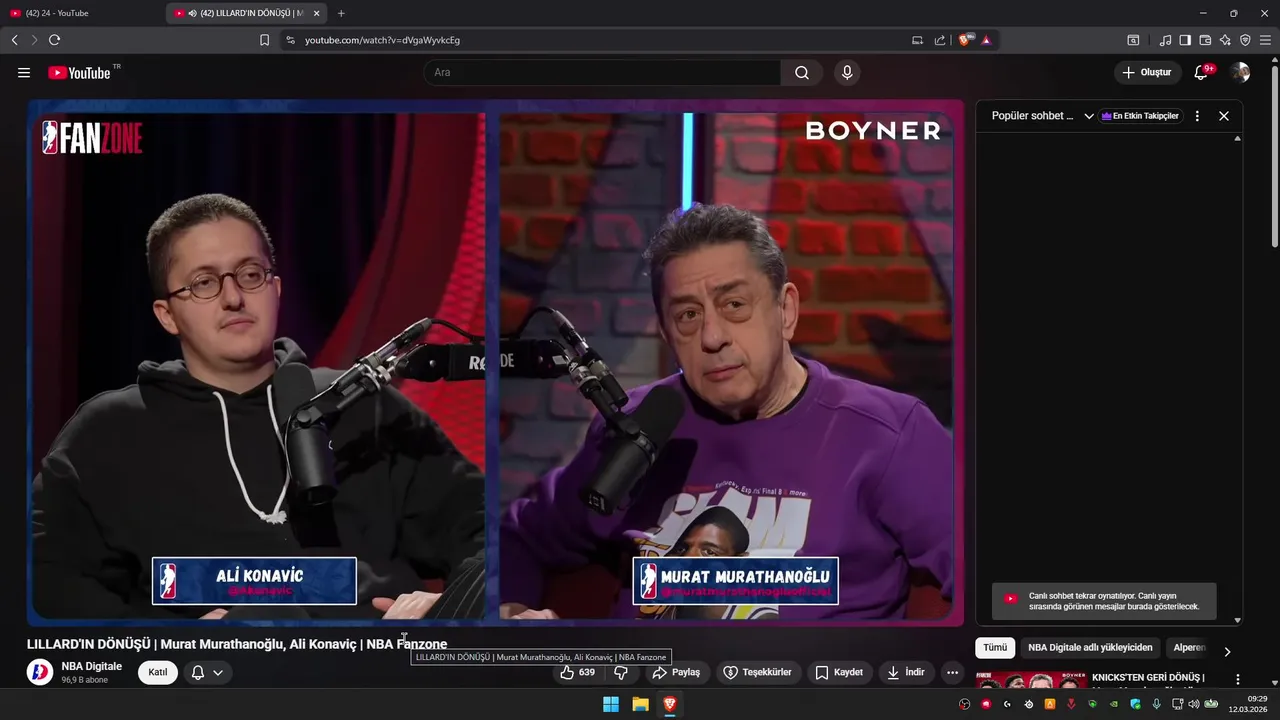
Task: Like the video with 639 likes
Action: pyautogui.click(x=578, y=672)
